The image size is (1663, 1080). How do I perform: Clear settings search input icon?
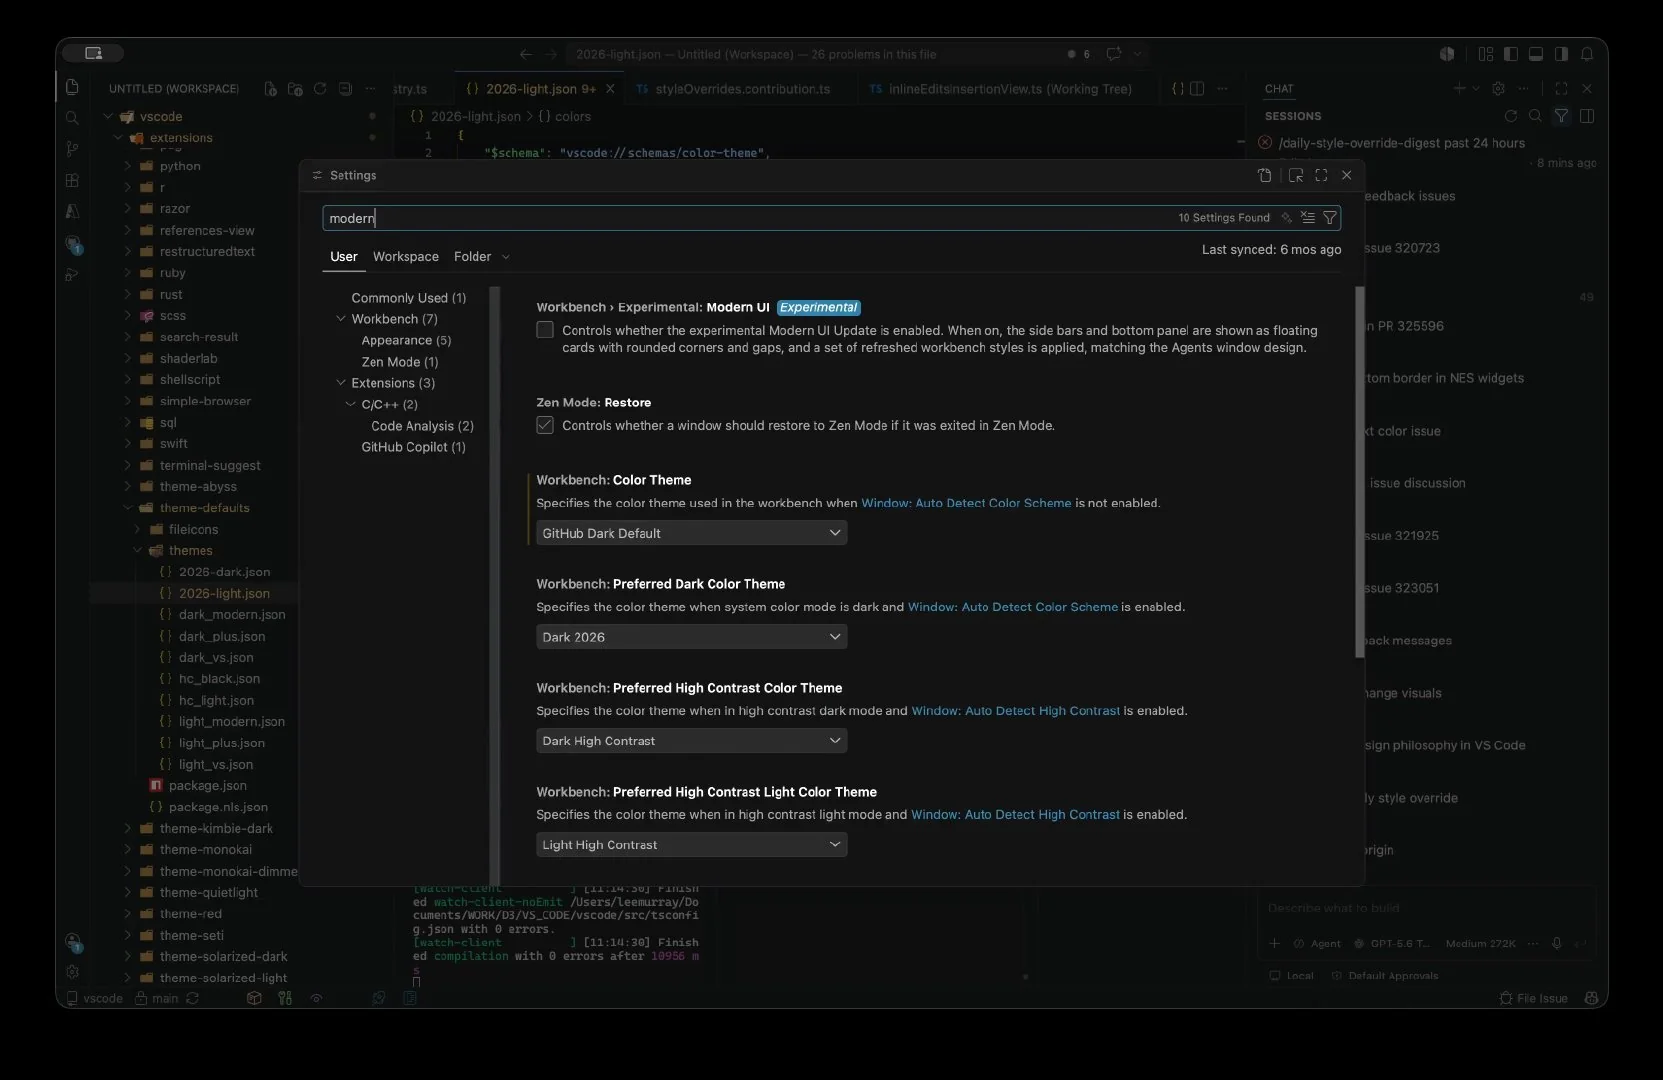coord(1307,217)
